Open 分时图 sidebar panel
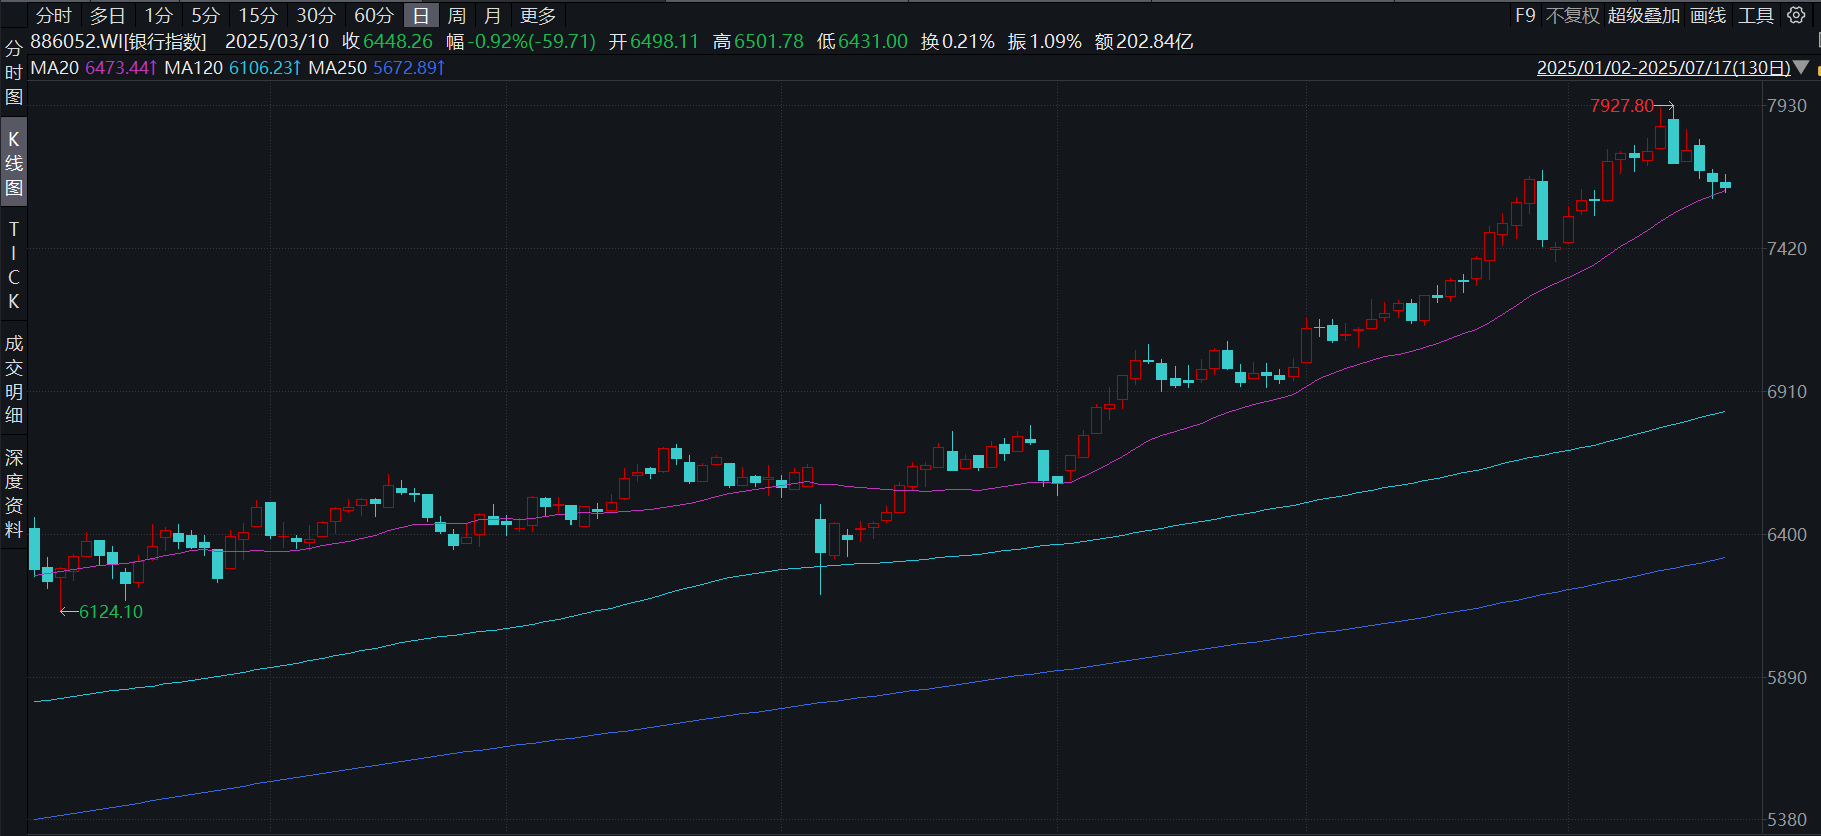The image size is (1821, 836). click(x=14, y=73)
